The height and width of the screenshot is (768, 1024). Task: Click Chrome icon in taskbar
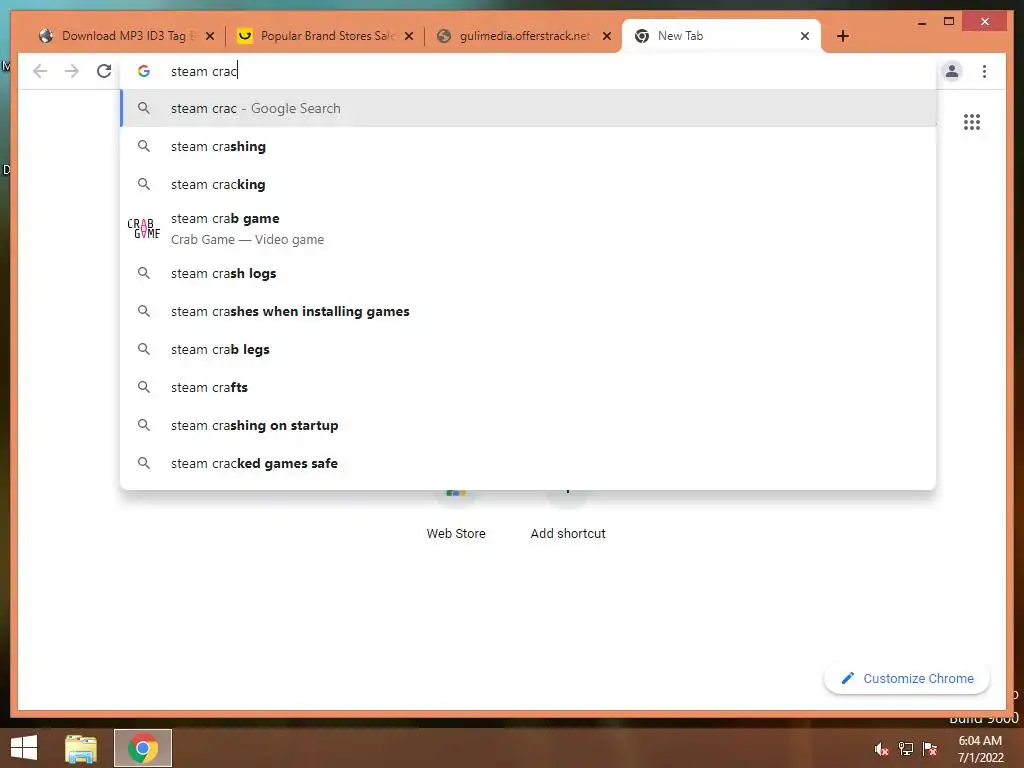point(142,748)
